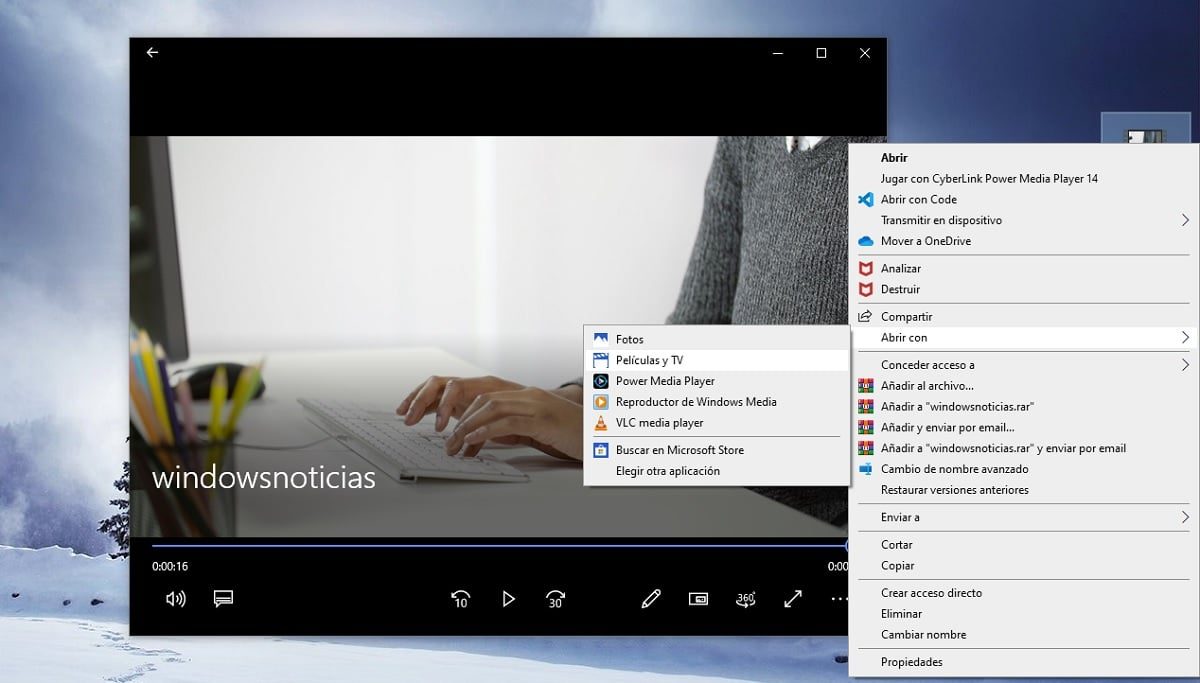This screenshot has height=683, width=1200.
Task: Click the WinRAR icon for Añadir al archivo...
Action: point(866,386)
